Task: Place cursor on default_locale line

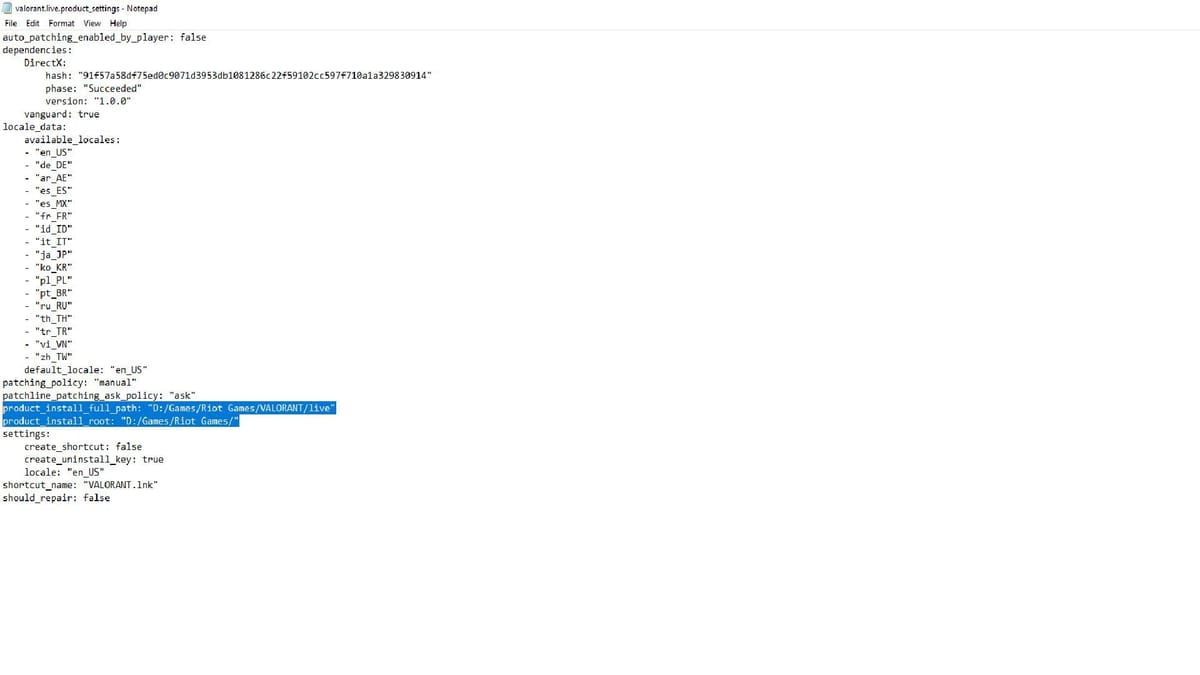Action: click(x=85, y=370)
